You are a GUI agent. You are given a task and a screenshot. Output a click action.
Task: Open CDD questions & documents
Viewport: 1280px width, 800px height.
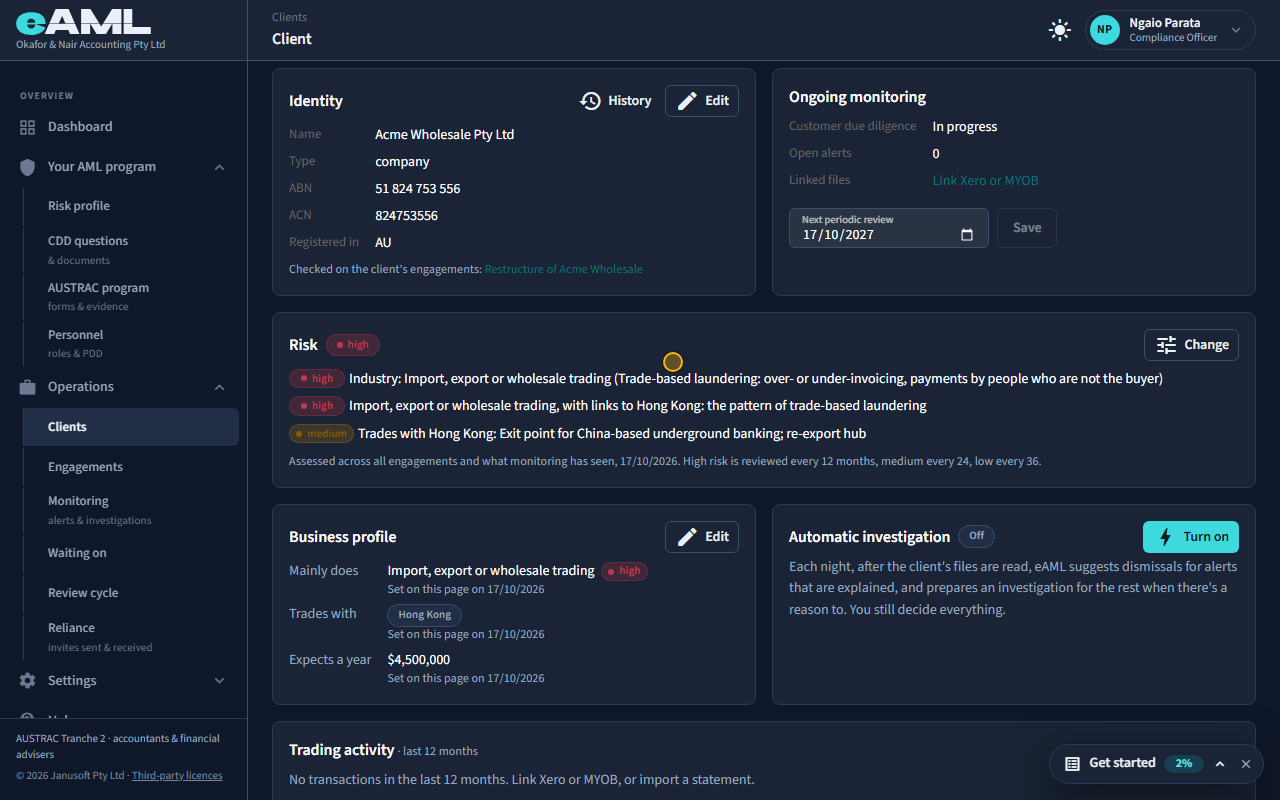[131, 249]
